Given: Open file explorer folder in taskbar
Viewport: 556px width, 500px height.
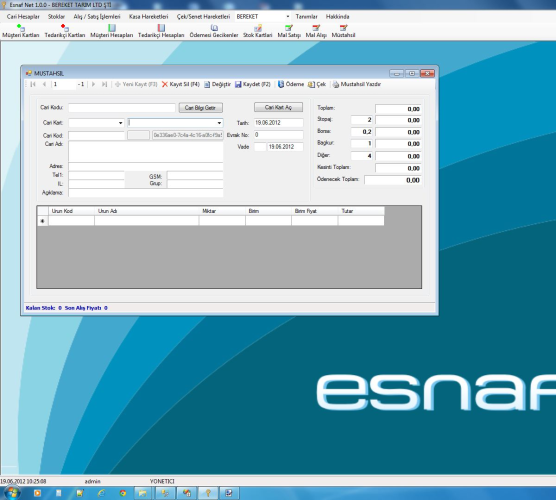Looking at the screenshot, I should coord(143,493).
